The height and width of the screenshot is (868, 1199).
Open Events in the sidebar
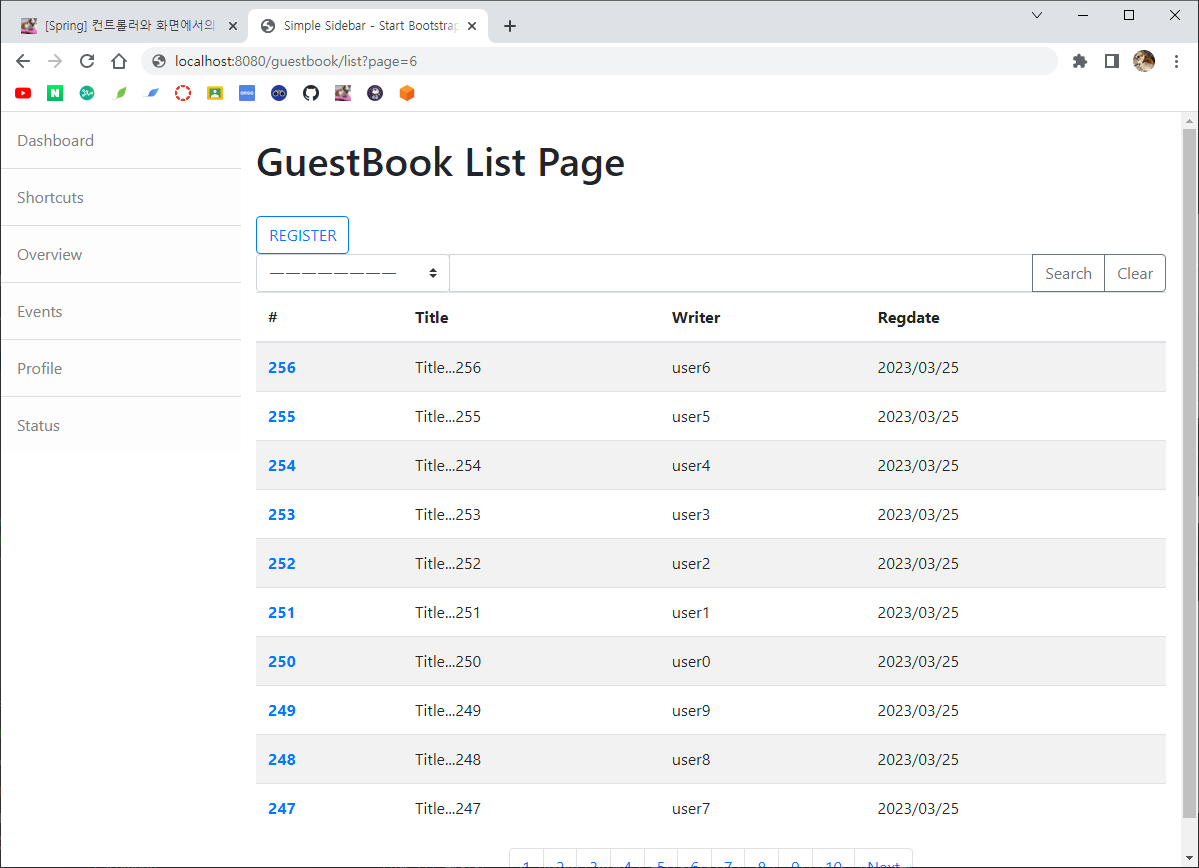pyautogui.click(x=121, y=311)
